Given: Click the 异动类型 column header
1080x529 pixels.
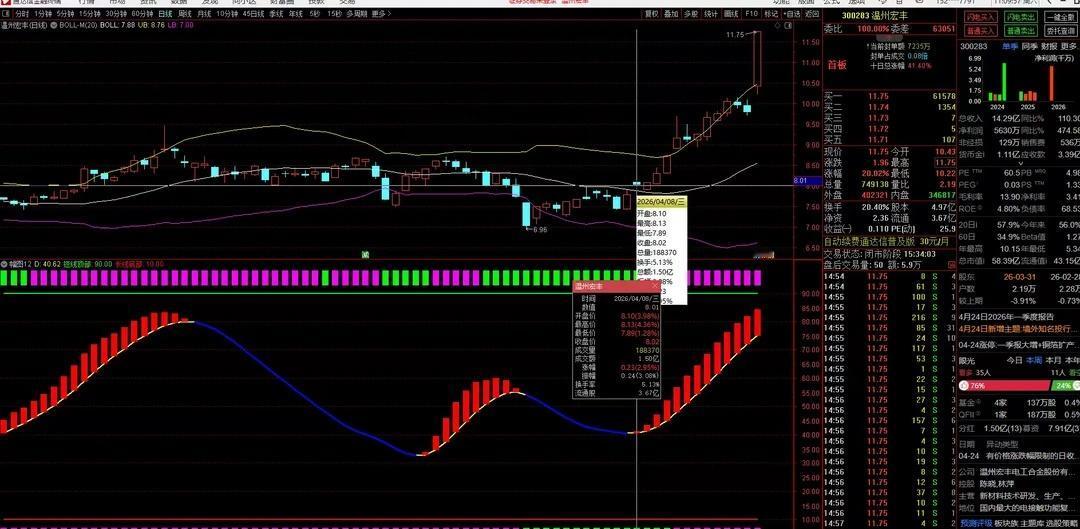Looking at the screenshot, I should click(x=1002, y=444).
